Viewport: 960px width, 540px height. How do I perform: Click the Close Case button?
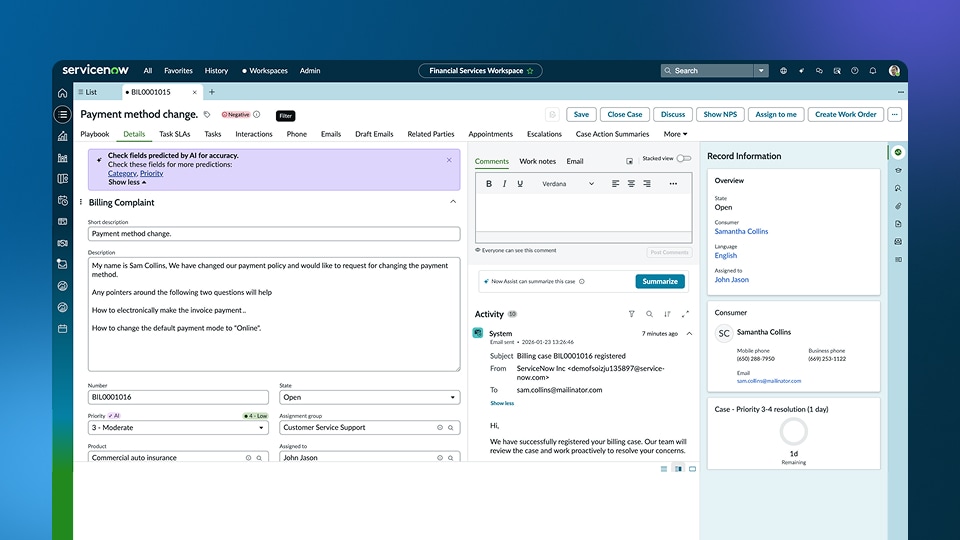coord(624,114)
